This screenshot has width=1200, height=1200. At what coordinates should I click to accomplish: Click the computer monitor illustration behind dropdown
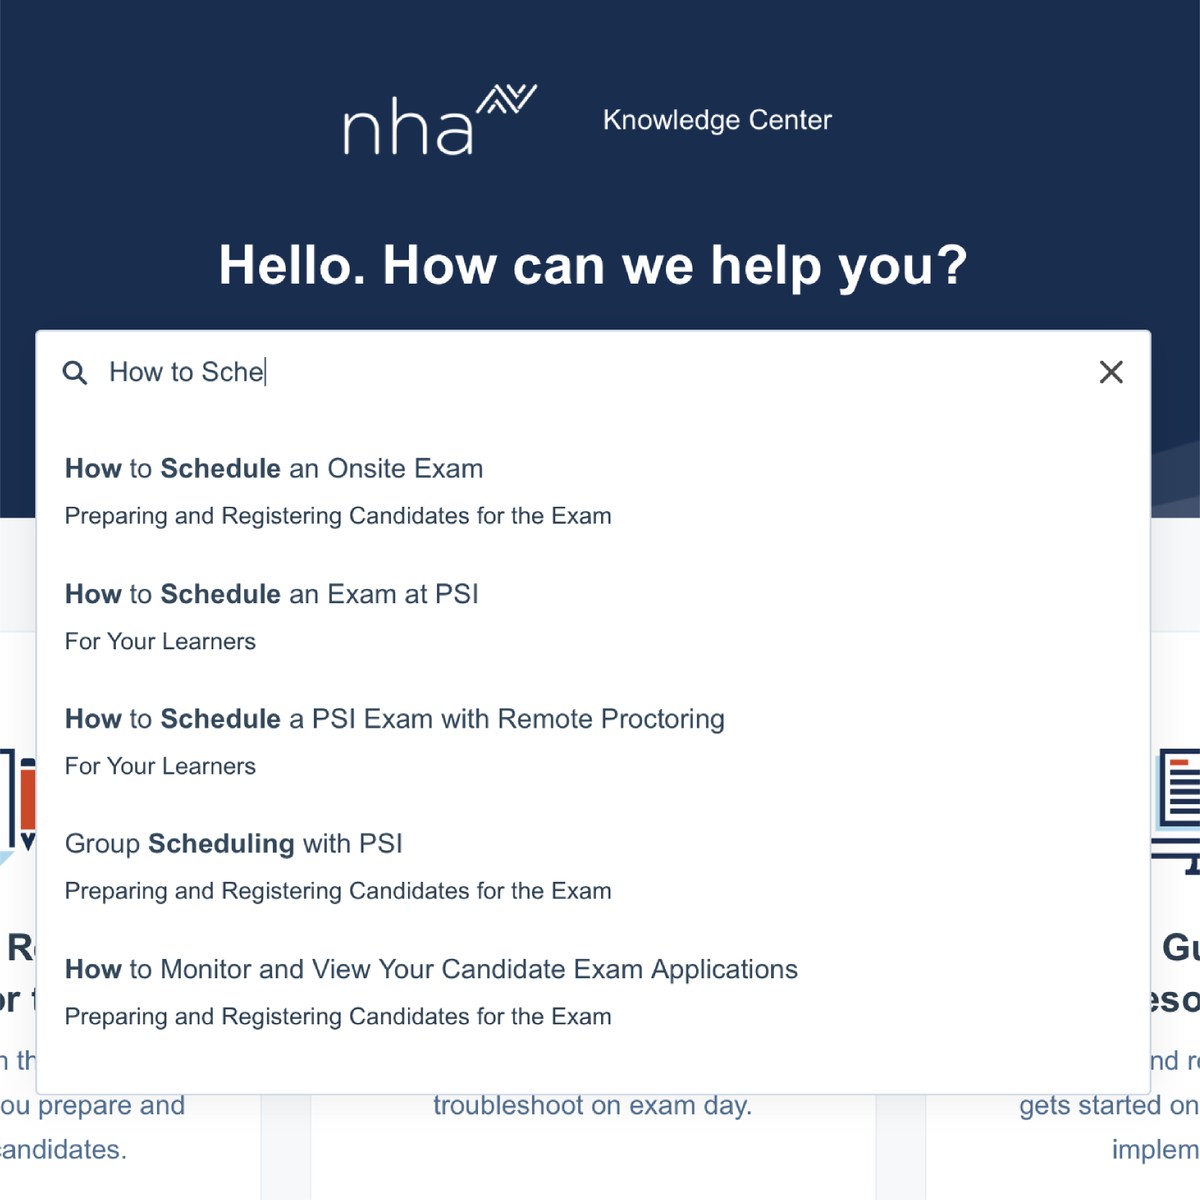1176,810
